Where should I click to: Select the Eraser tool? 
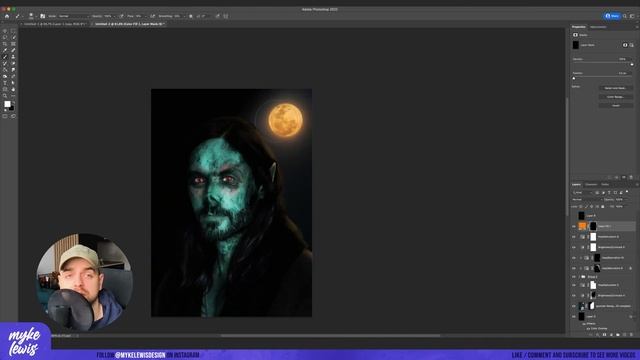13,63
